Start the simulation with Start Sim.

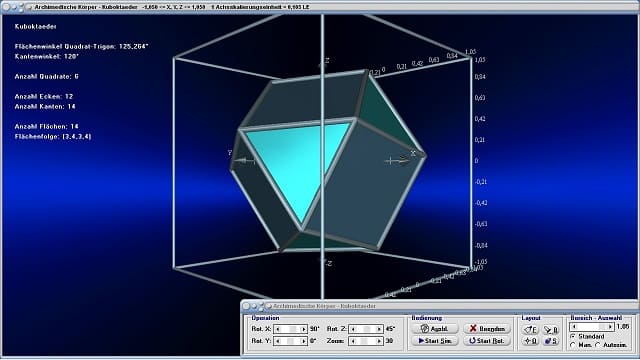[x=435, y=340]
